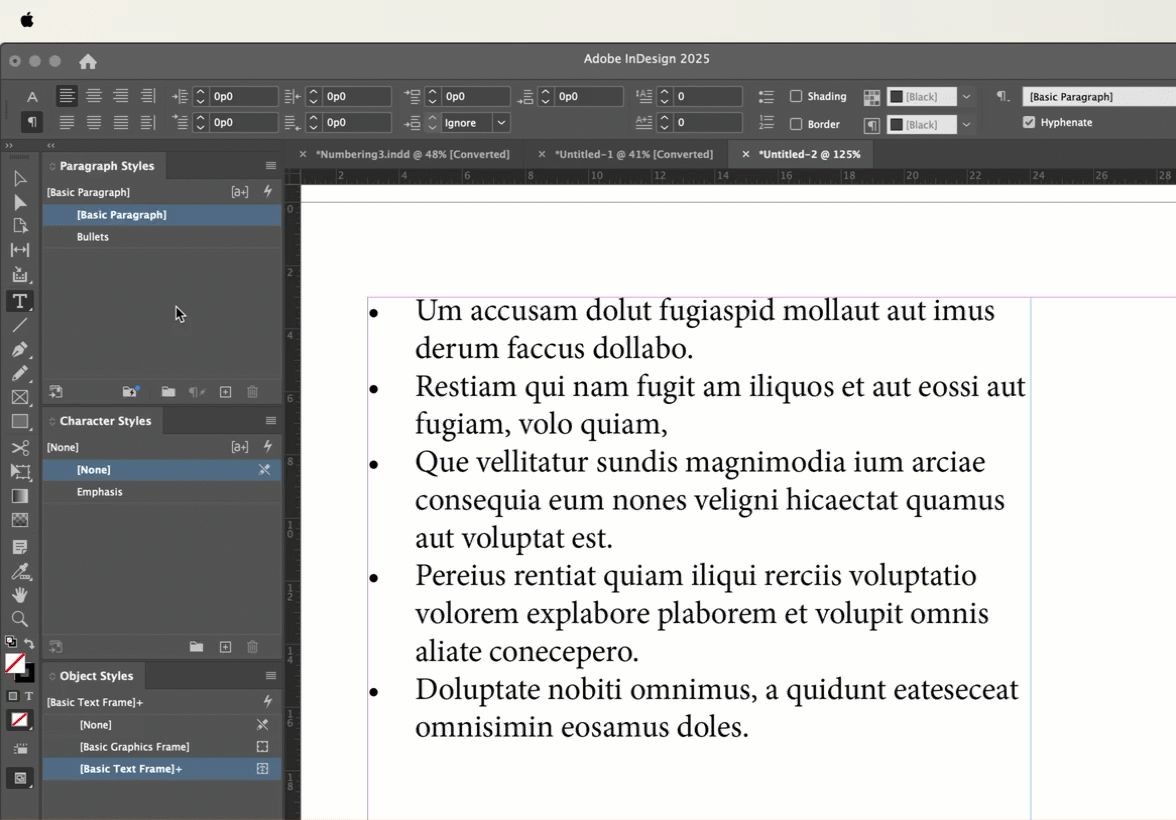
Task: Select the Type tool
Action: pos(20,301)
